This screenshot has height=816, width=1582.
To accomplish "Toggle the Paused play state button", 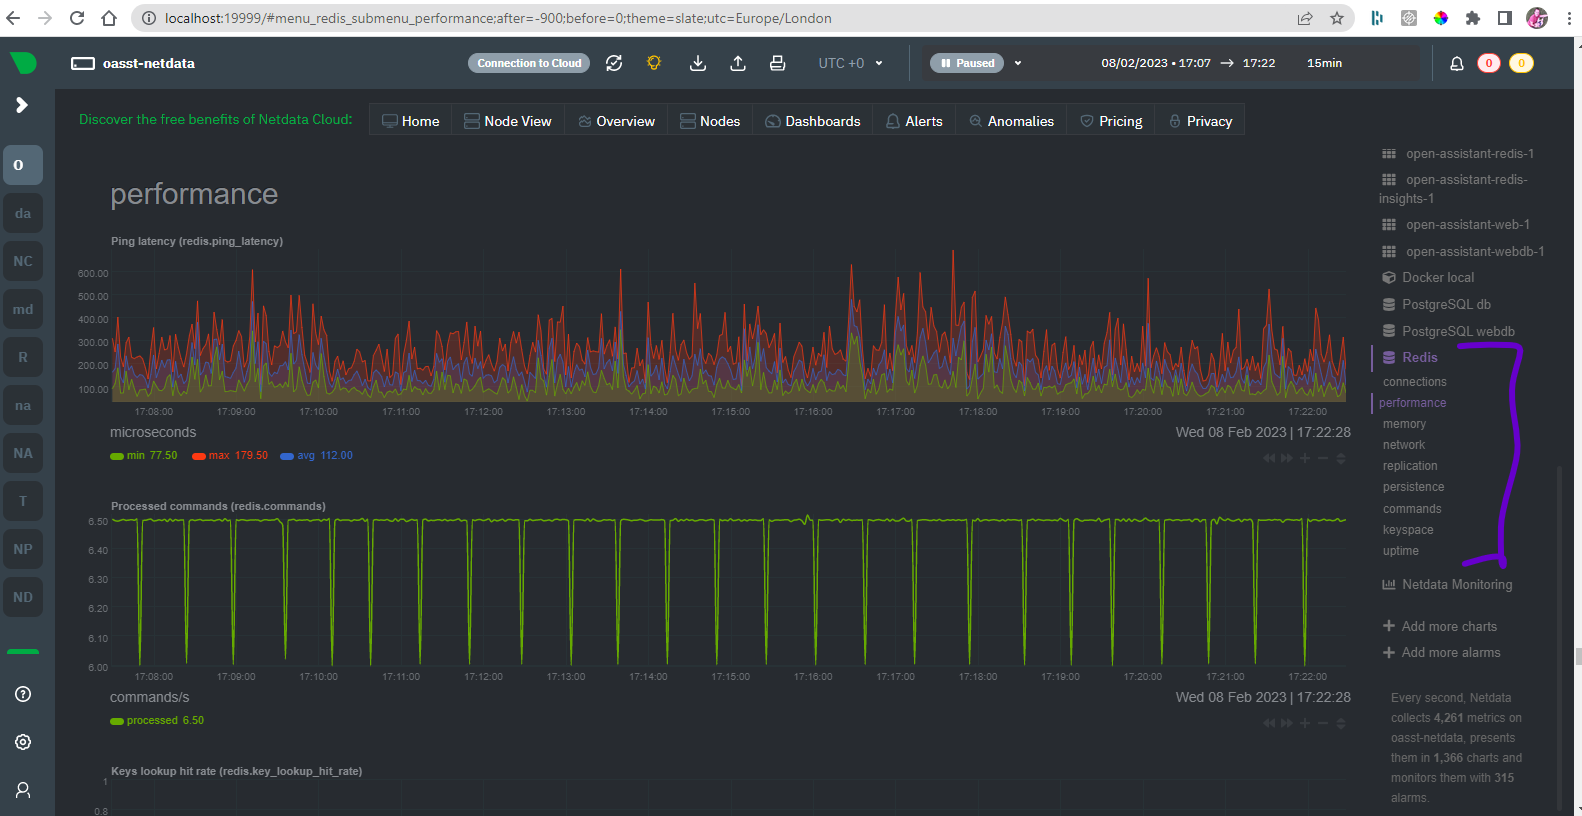I will click(967, 63).
